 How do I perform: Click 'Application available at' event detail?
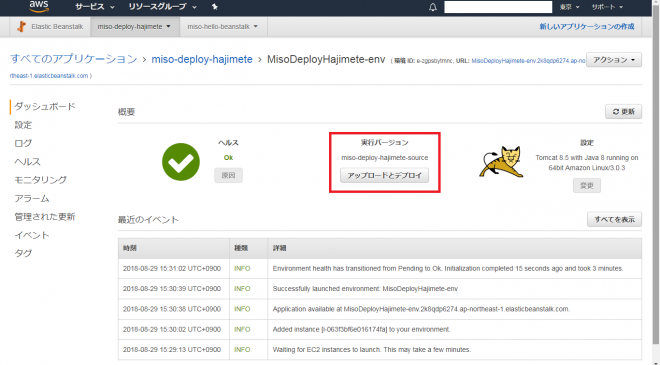421,309
